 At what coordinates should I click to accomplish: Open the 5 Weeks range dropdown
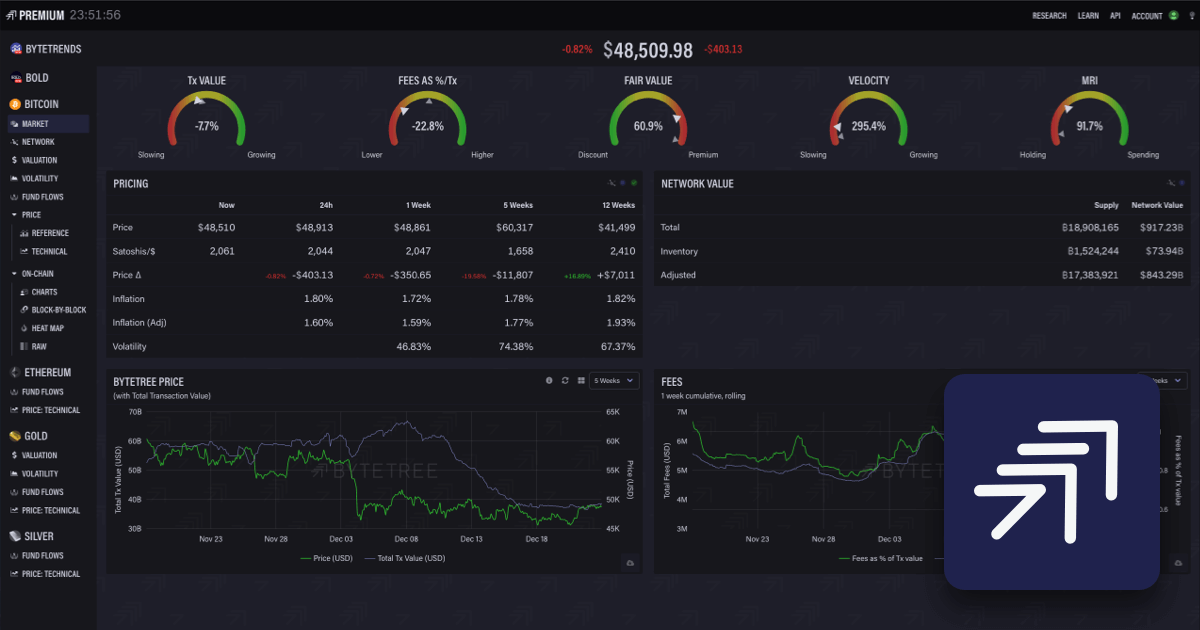tap(613, 380)
